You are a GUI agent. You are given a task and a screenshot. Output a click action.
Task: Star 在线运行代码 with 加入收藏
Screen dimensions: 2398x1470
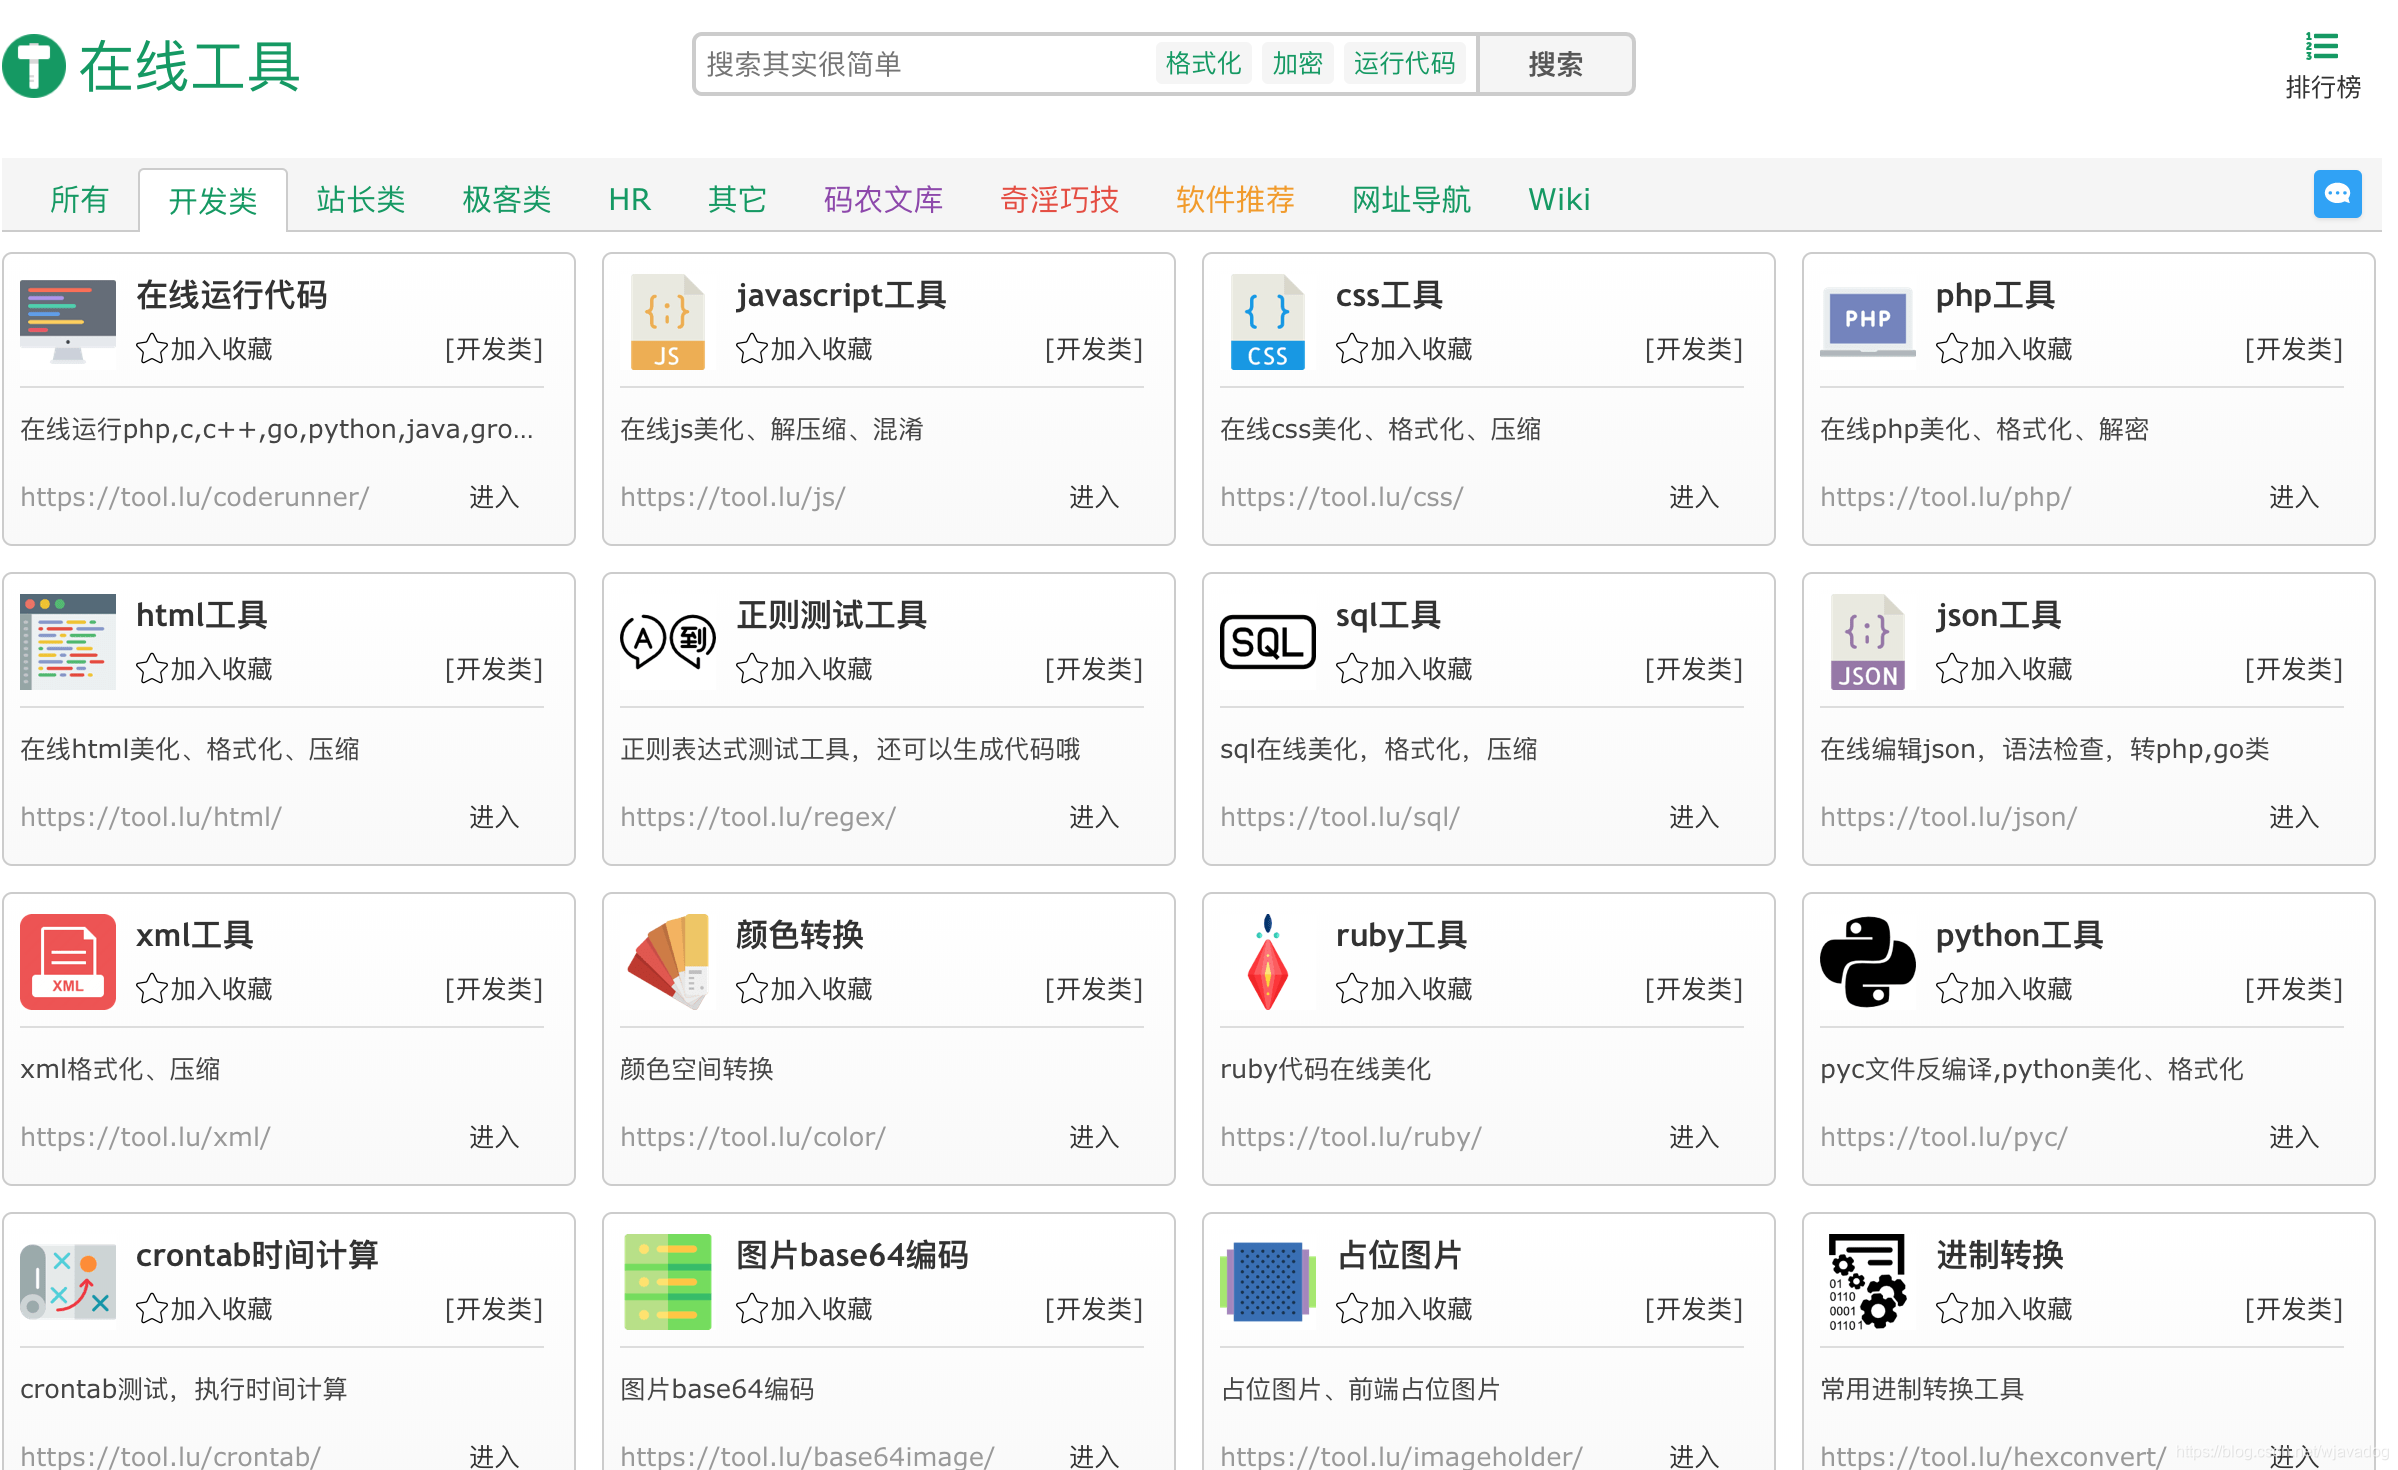[x=205, y=349]
